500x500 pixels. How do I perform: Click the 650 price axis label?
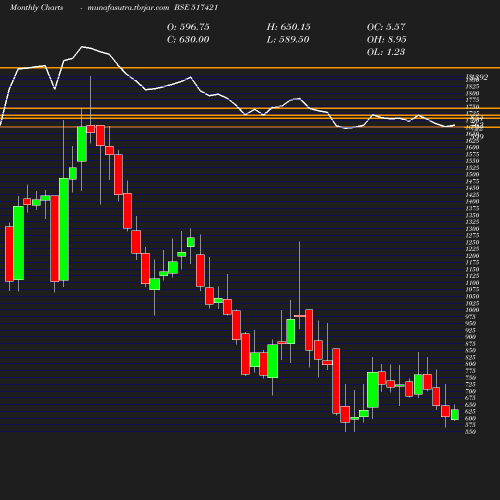tap(471, 405)
